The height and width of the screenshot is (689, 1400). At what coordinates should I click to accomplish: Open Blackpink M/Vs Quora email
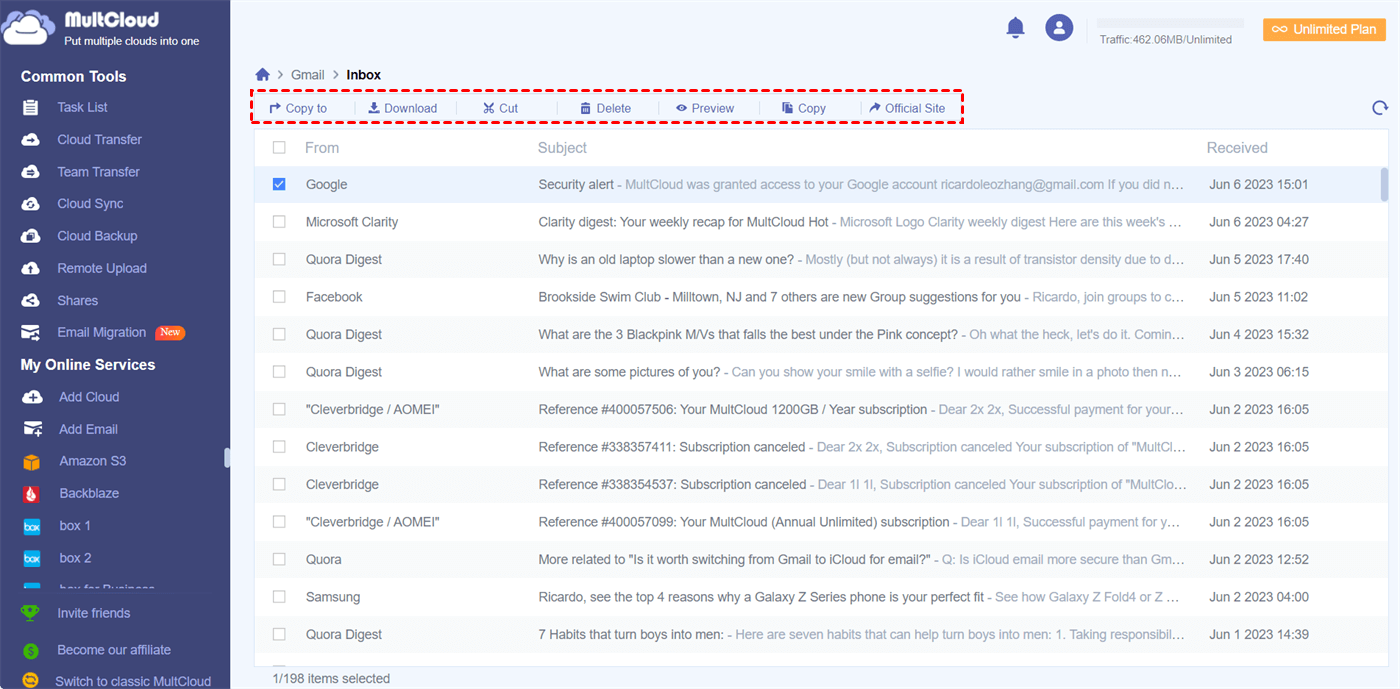click(748, 334)
